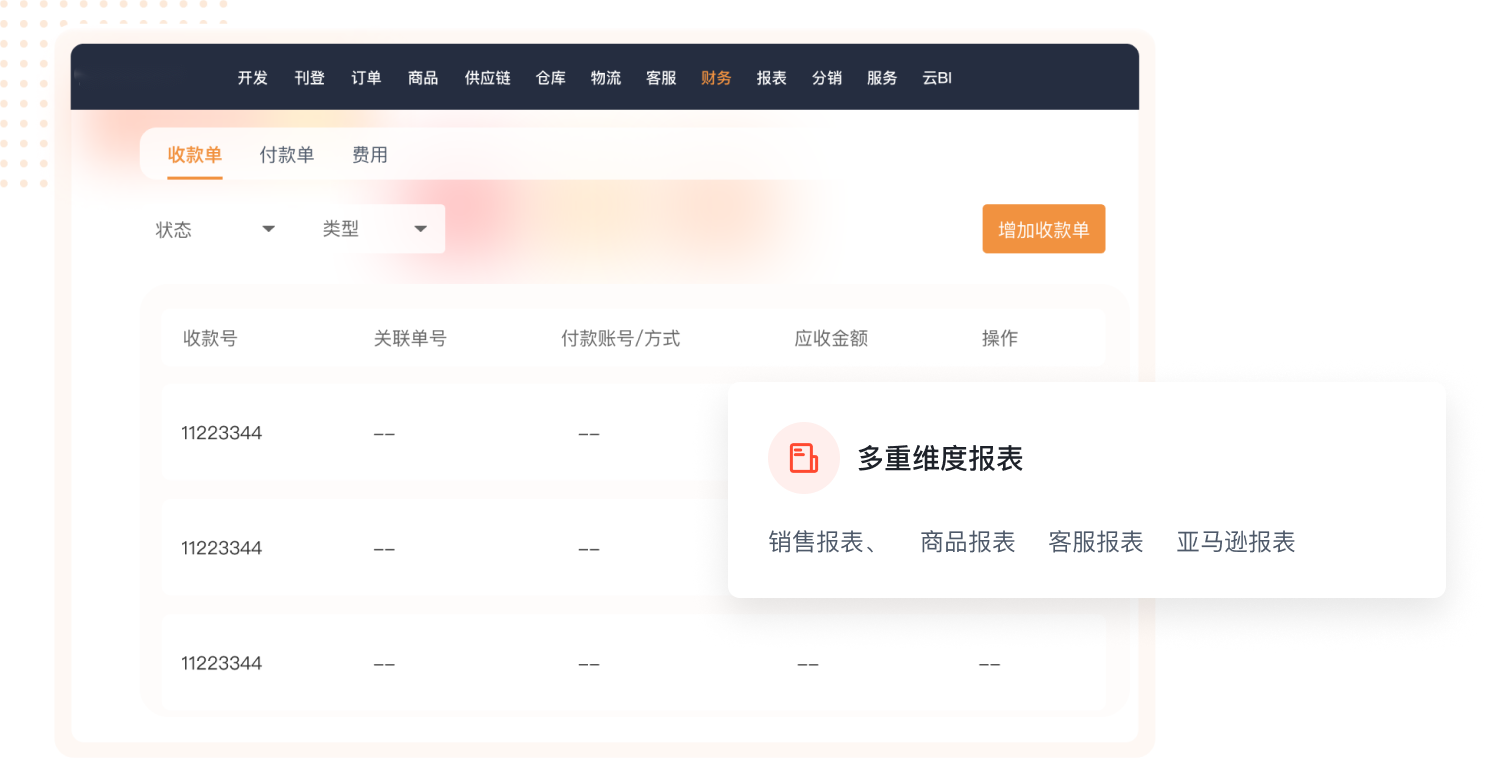Open the 供应链 navigation item
The width and height of the screenshot is (1486, 763).
487,78
